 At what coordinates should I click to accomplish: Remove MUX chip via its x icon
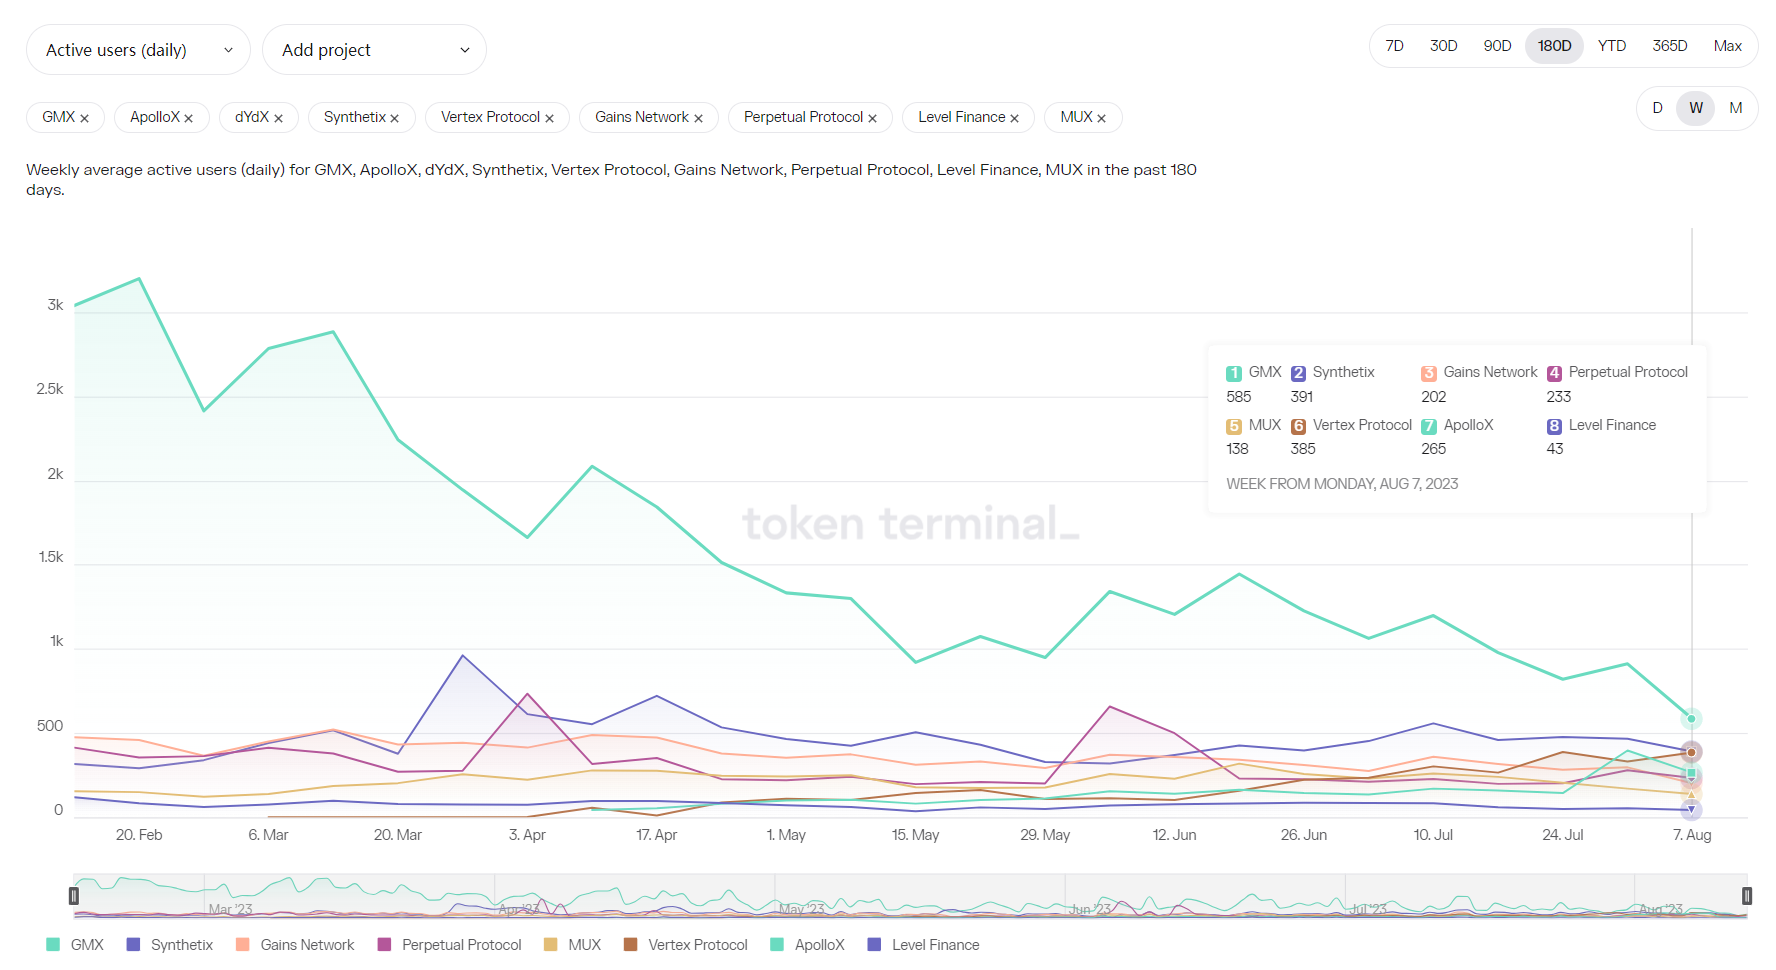click(1101, 118)
